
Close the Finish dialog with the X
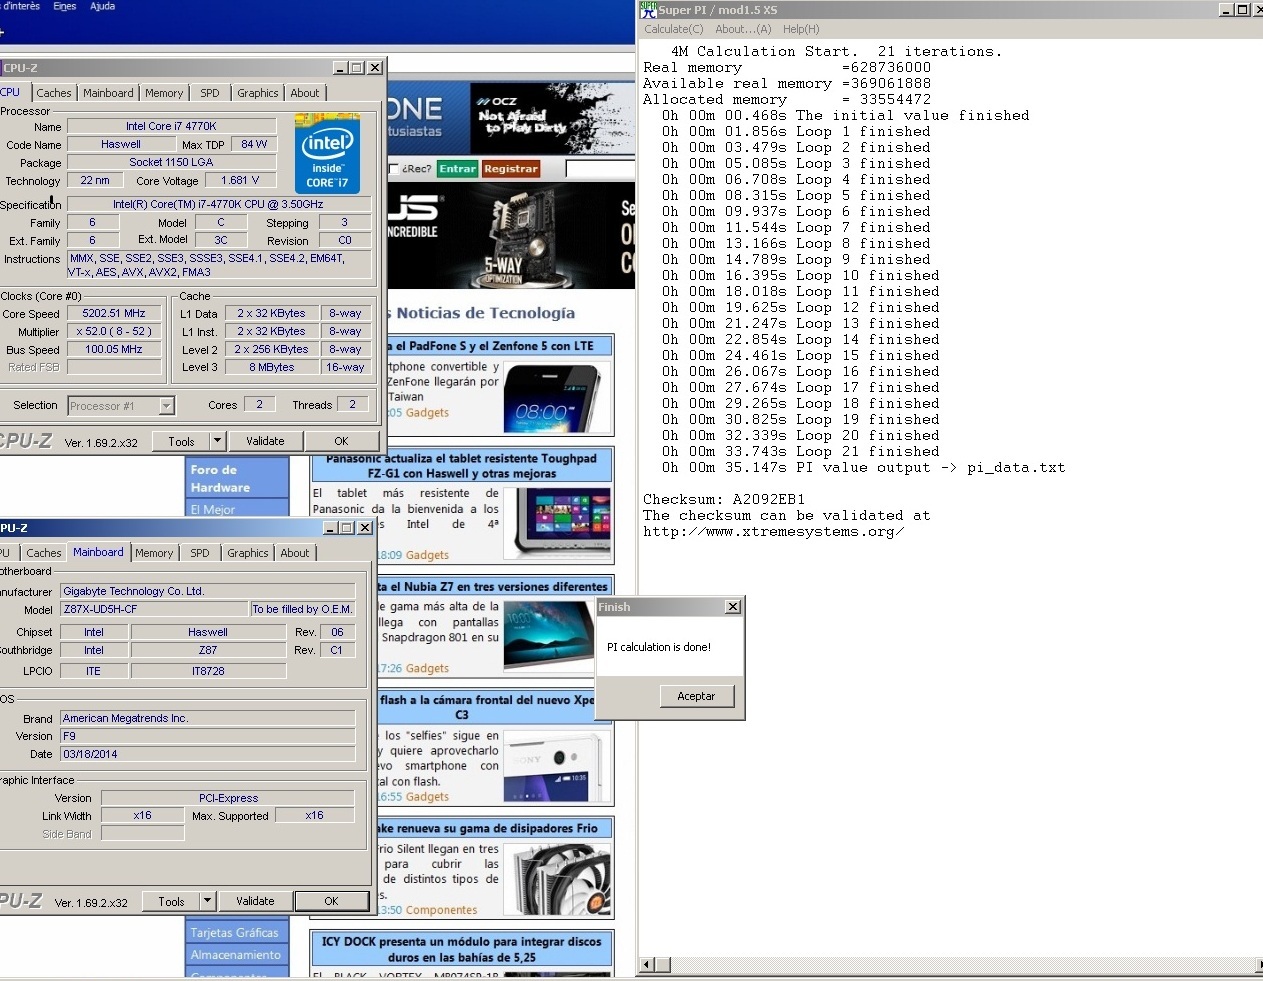pyautogui.click(x=733, y=607)
